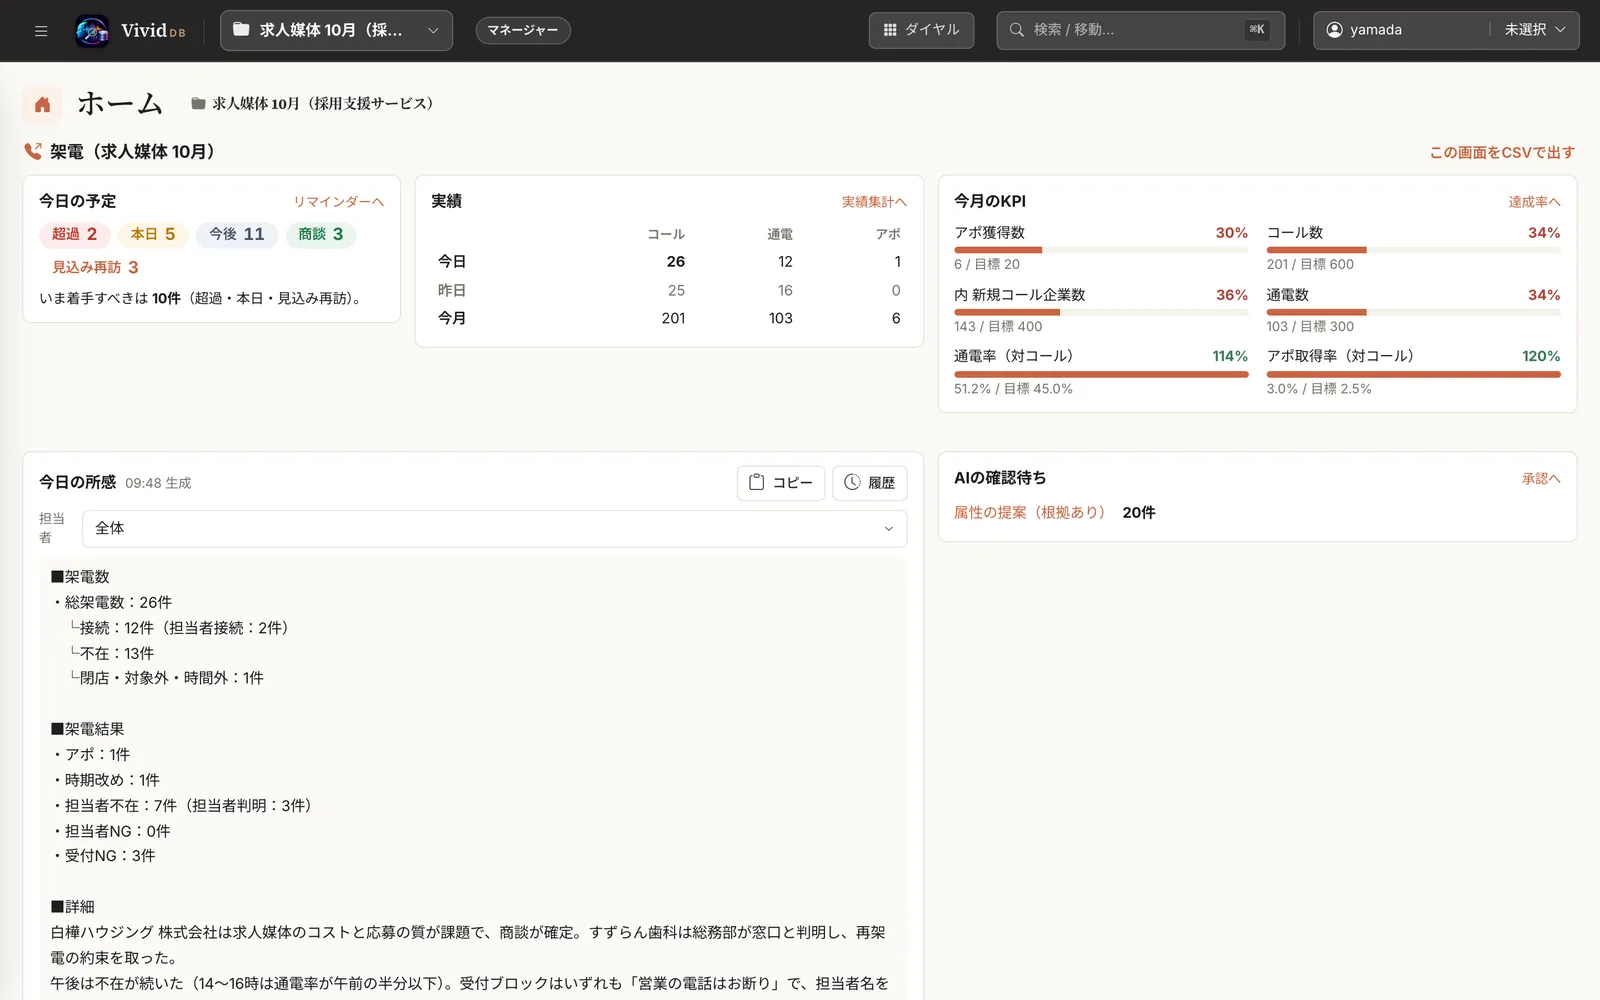Viewport: 1600px width, 1000px height.
Task: Copy today's report with コピー button
Action: [781, 483]
